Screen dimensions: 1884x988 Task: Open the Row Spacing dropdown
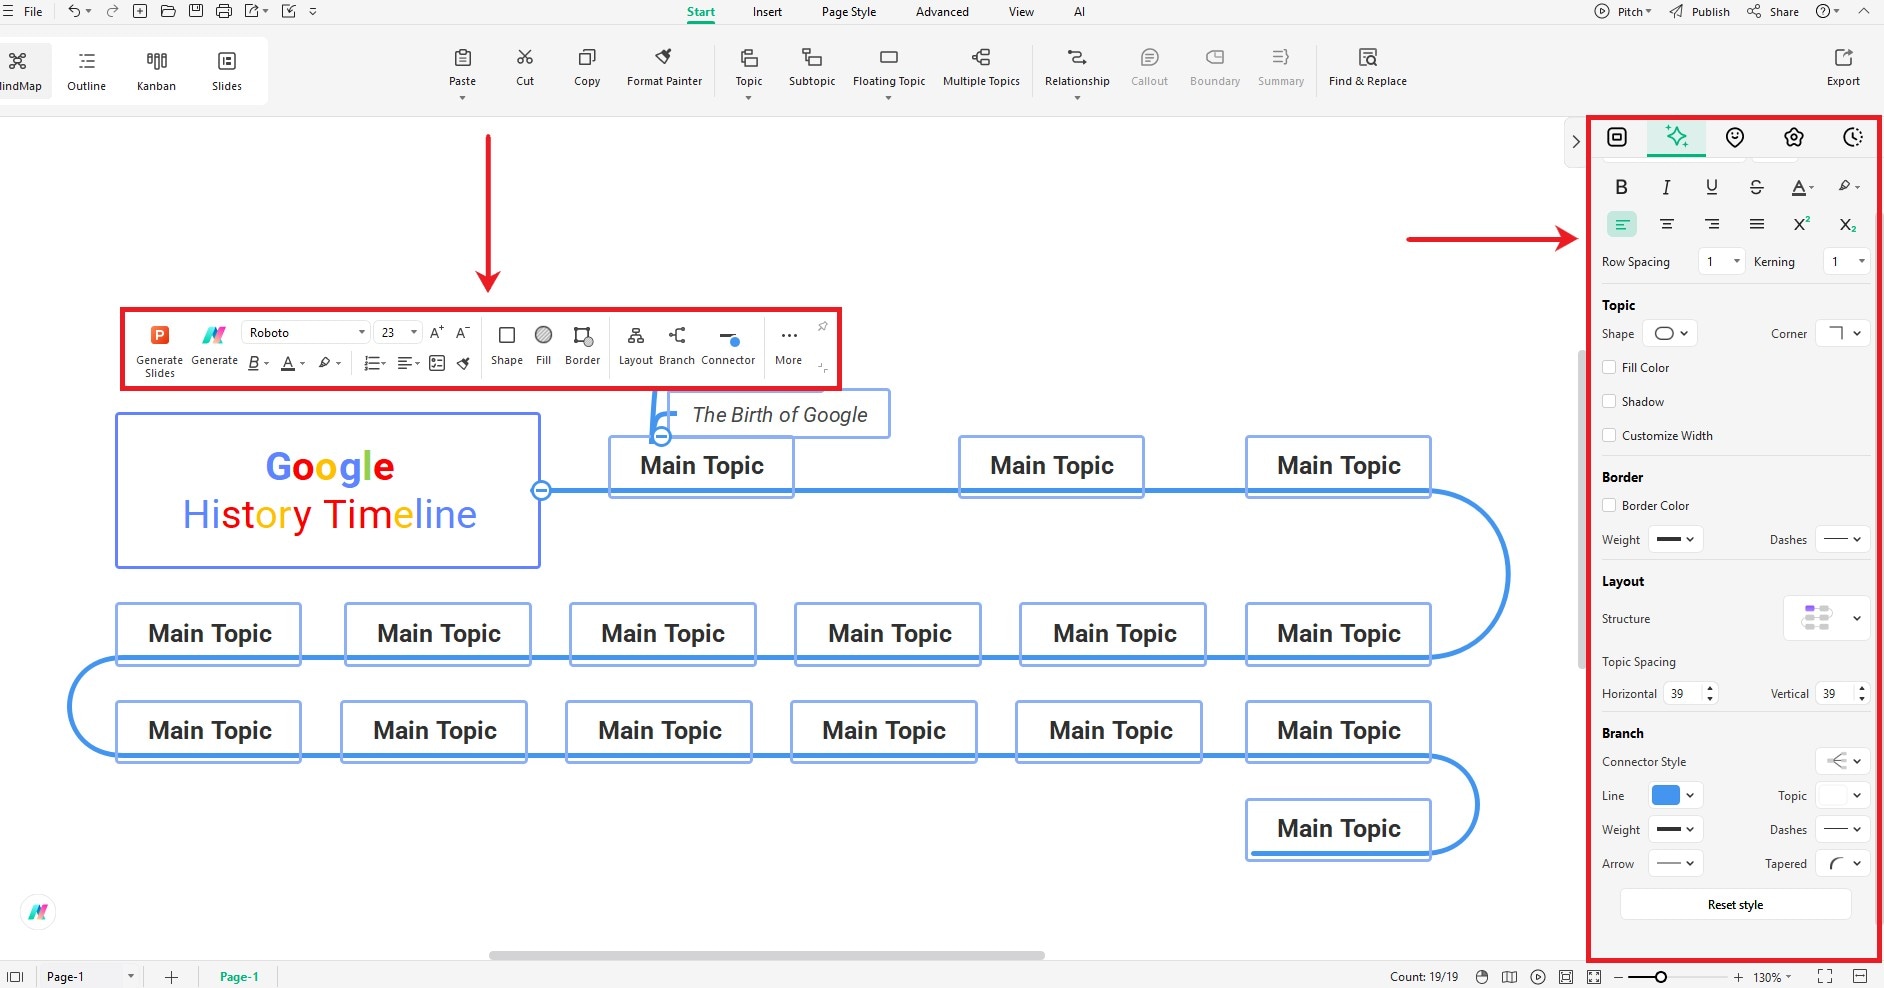(1722, 261)
